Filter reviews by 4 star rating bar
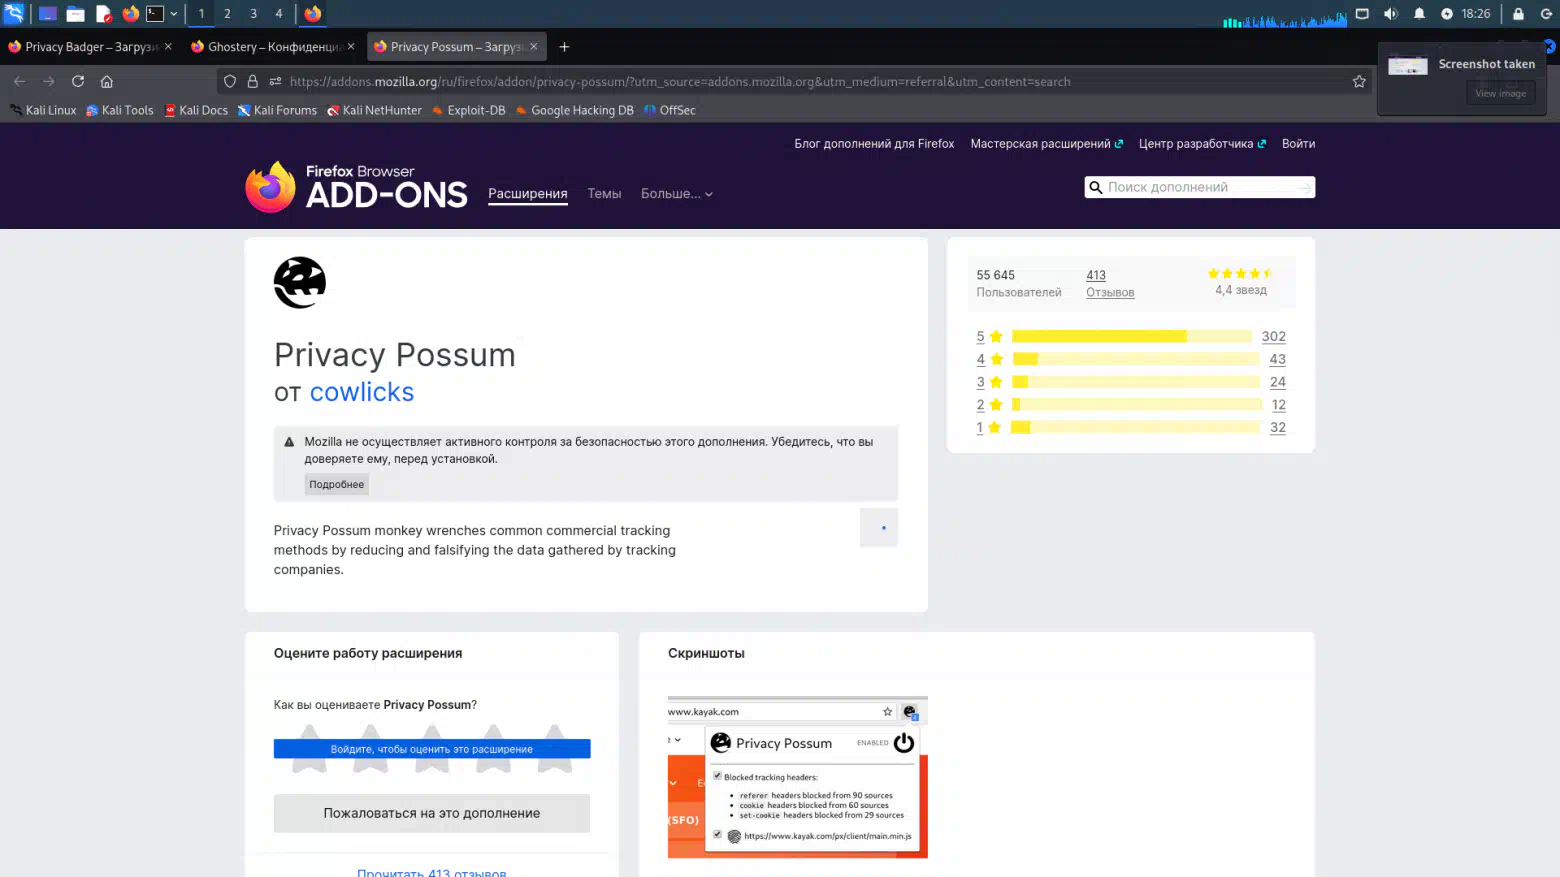 click(x=1135, y=359)
